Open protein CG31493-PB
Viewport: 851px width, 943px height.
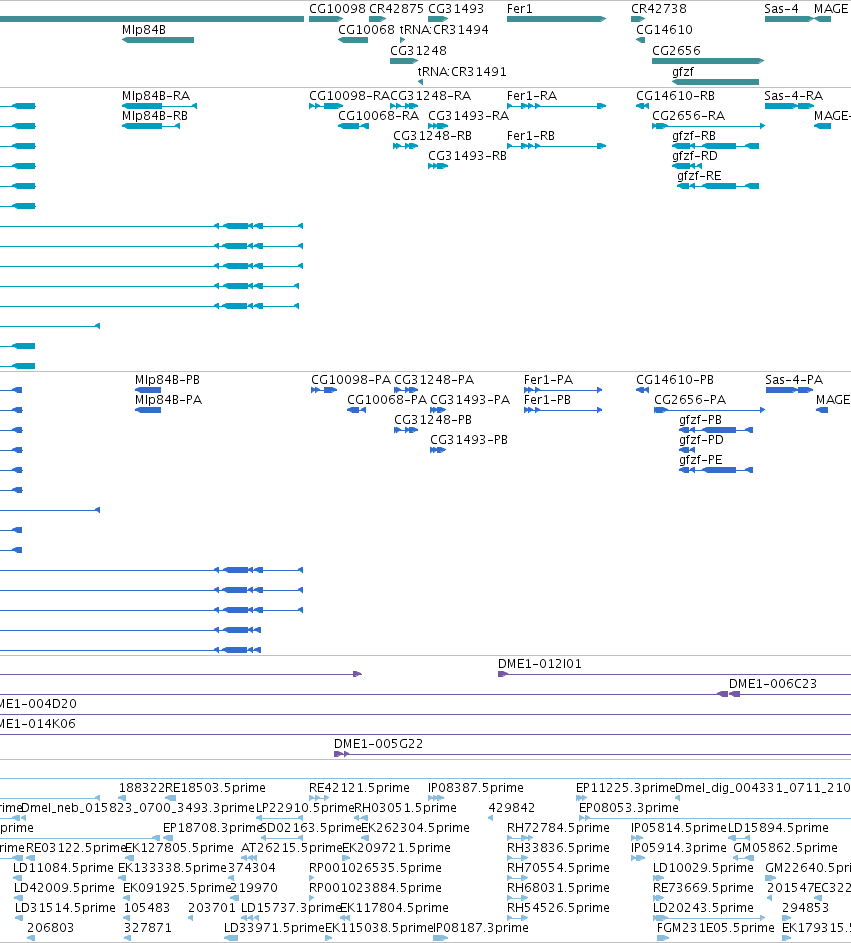coord(438,450)
